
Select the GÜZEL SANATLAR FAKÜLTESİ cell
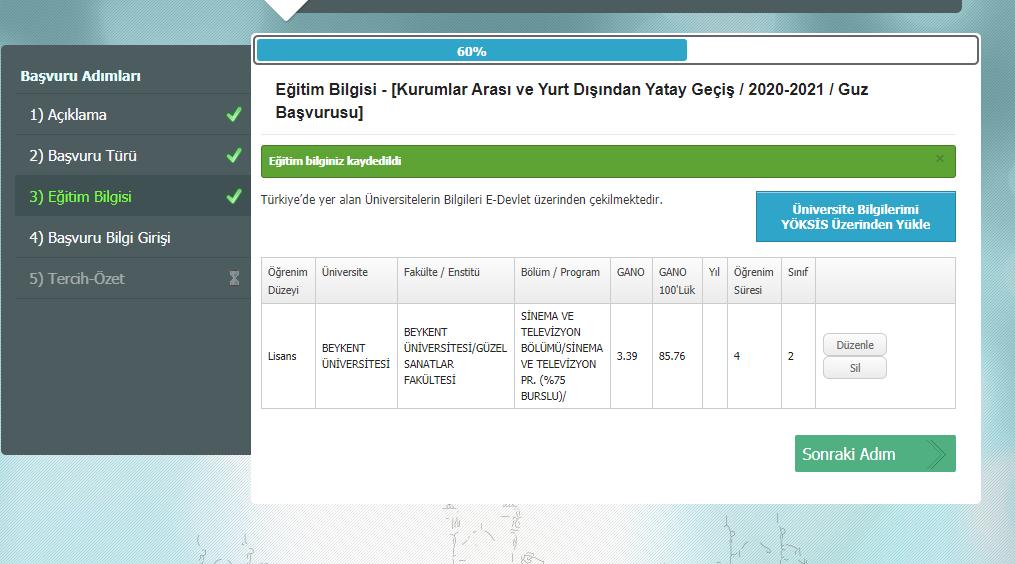456,356
